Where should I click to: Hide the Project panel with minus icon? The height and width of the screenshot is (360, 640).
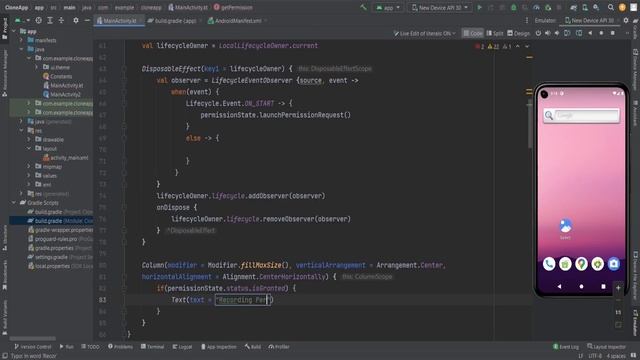point(87,20)
